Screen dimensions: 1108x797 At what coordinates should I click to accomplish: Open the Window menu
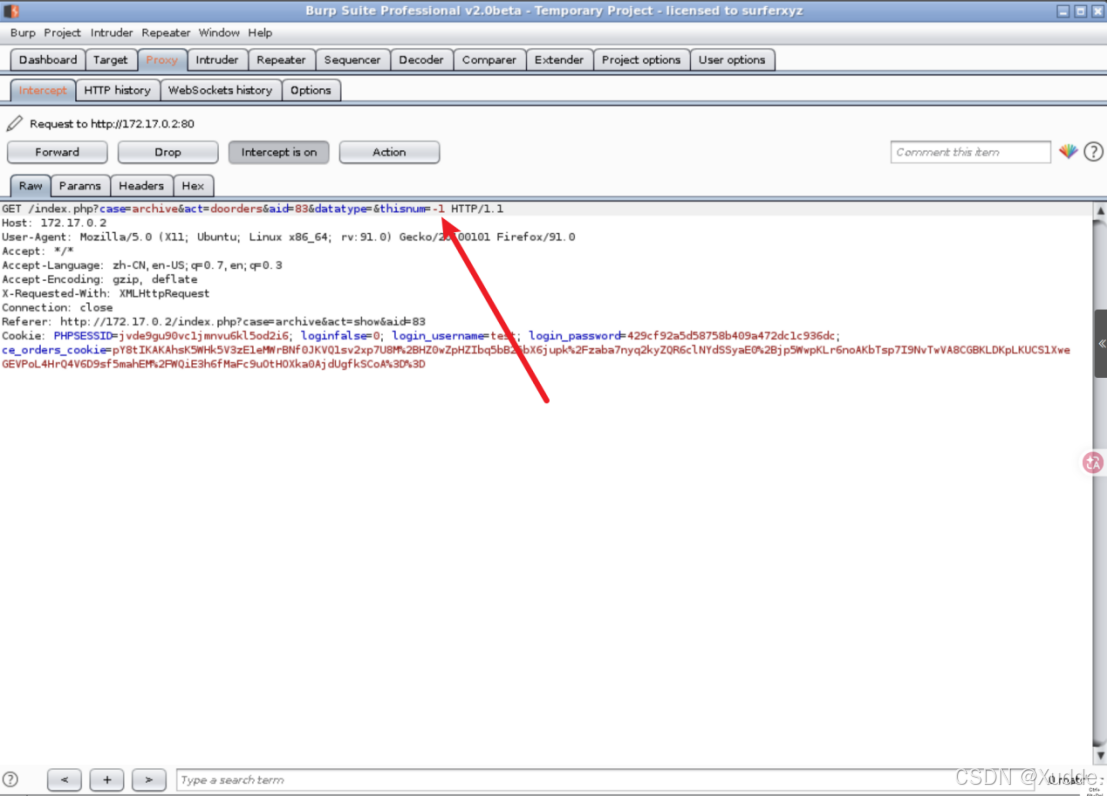coord(219,33)
